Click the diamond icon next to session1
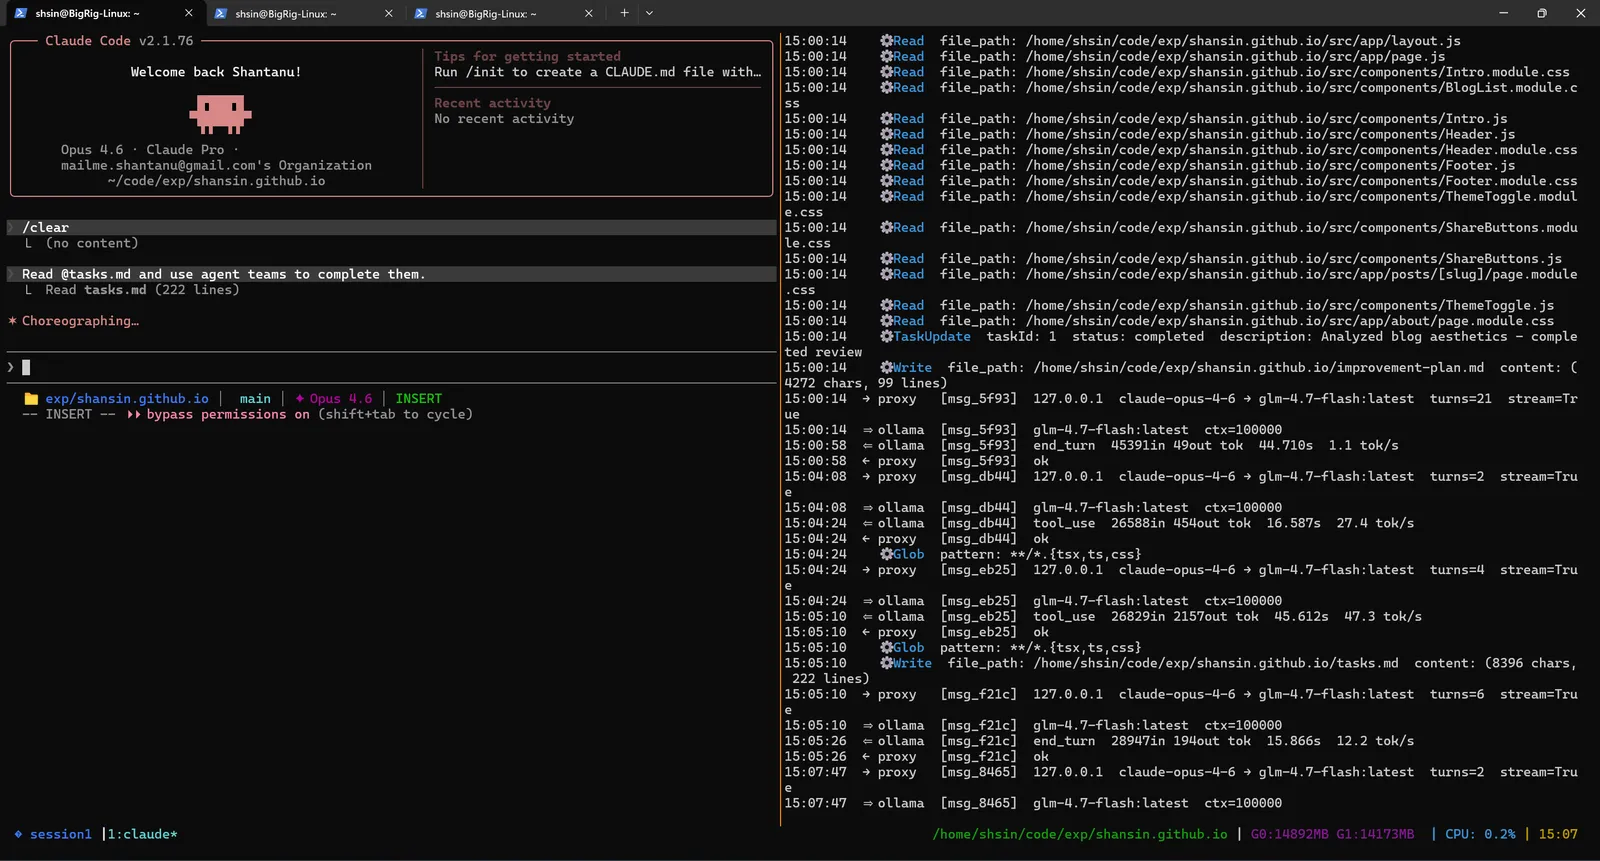The width and height of the screenshot is (1600, 861). 18,834
